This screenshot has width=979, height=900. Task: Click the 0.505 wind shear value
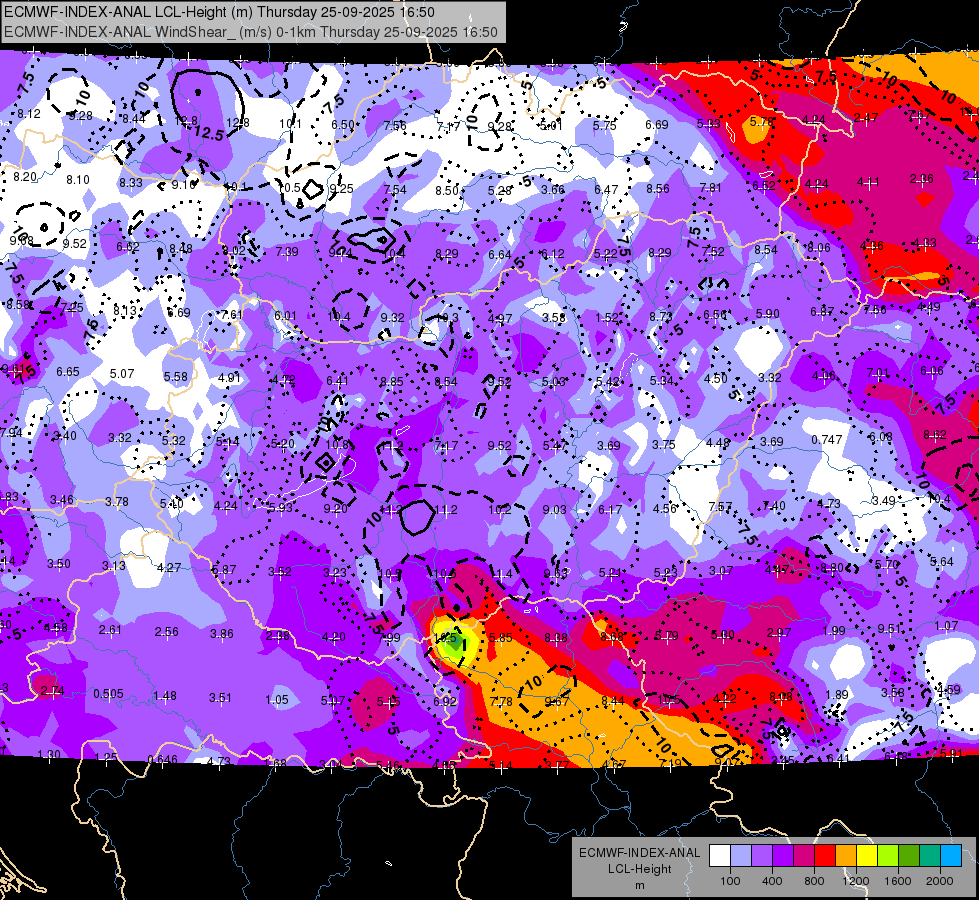click(x=108, y=694)
